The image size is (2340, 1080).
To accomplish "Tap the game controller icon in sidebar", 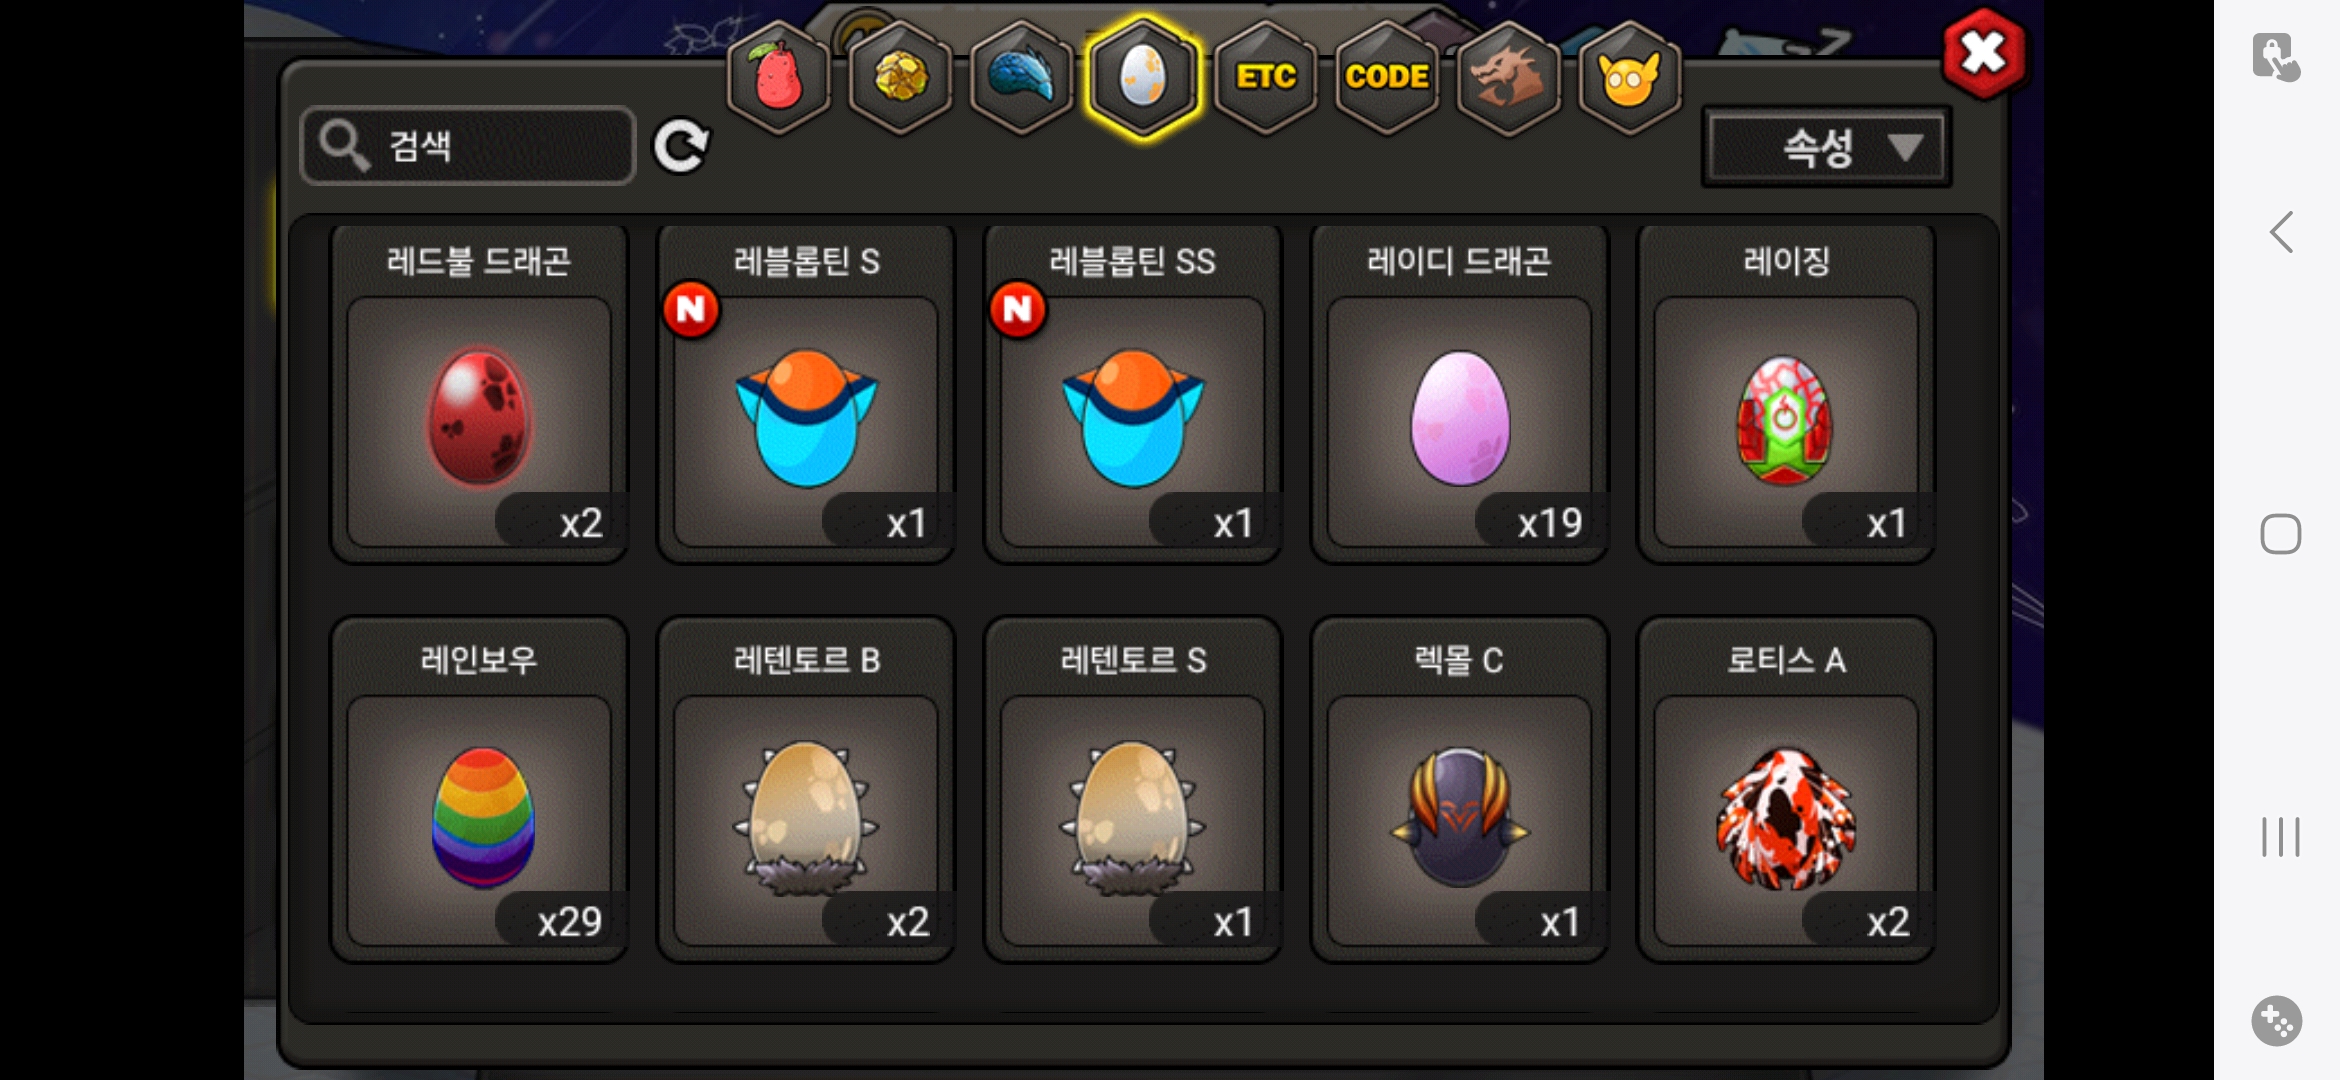I will click(x=2277, y=1021).
